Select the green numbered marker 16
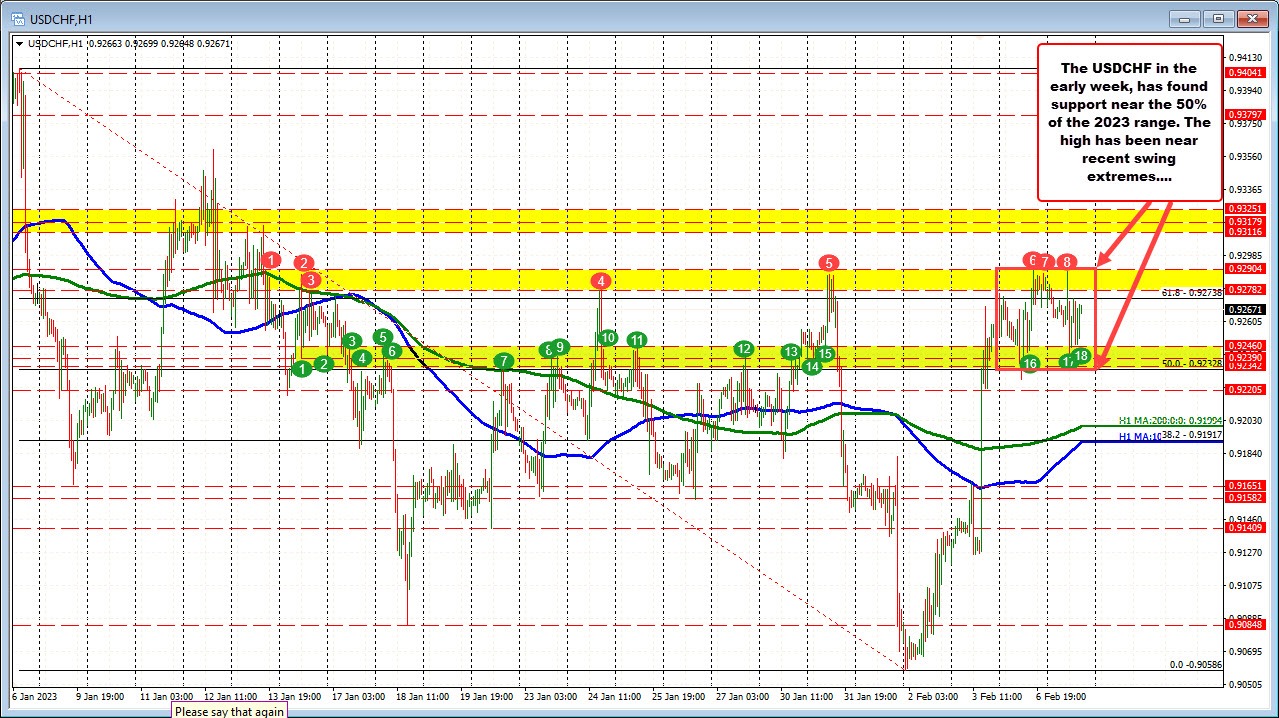The width and height of the screenshot is (1279, 718). coord(1031,365)
